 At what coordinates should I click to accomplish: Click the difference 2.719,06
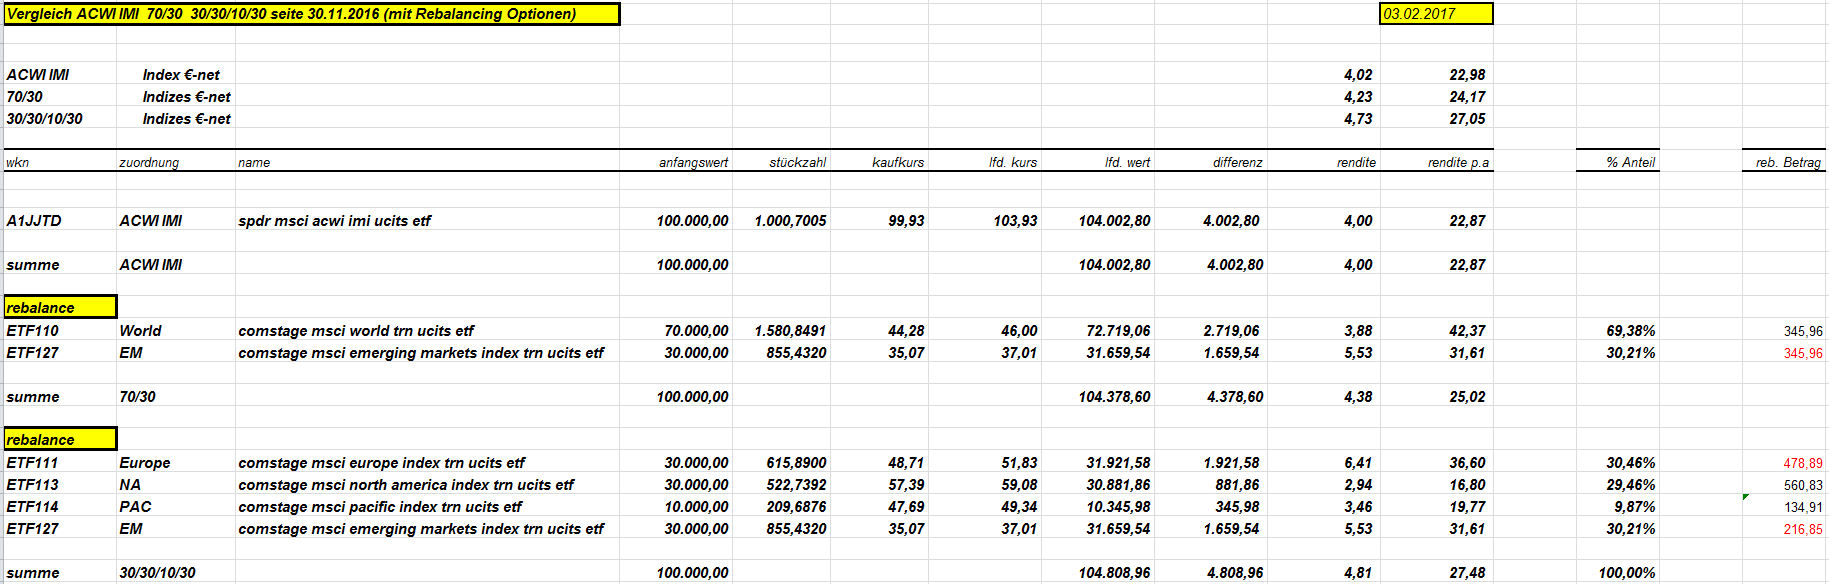[1231, 331]
